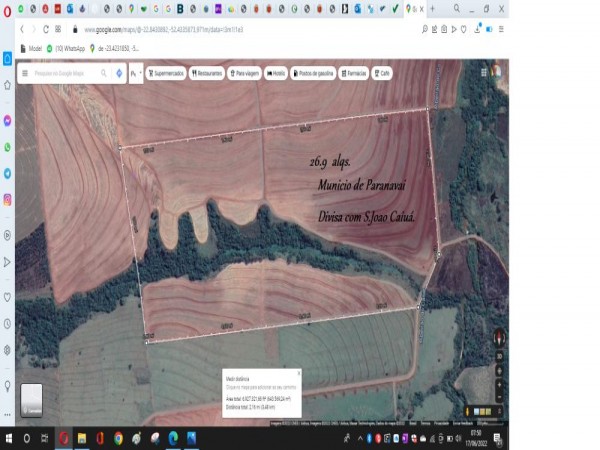600x450 pixels.
Task: Click the Google Maps directions icon
Action: click(119, 73)
